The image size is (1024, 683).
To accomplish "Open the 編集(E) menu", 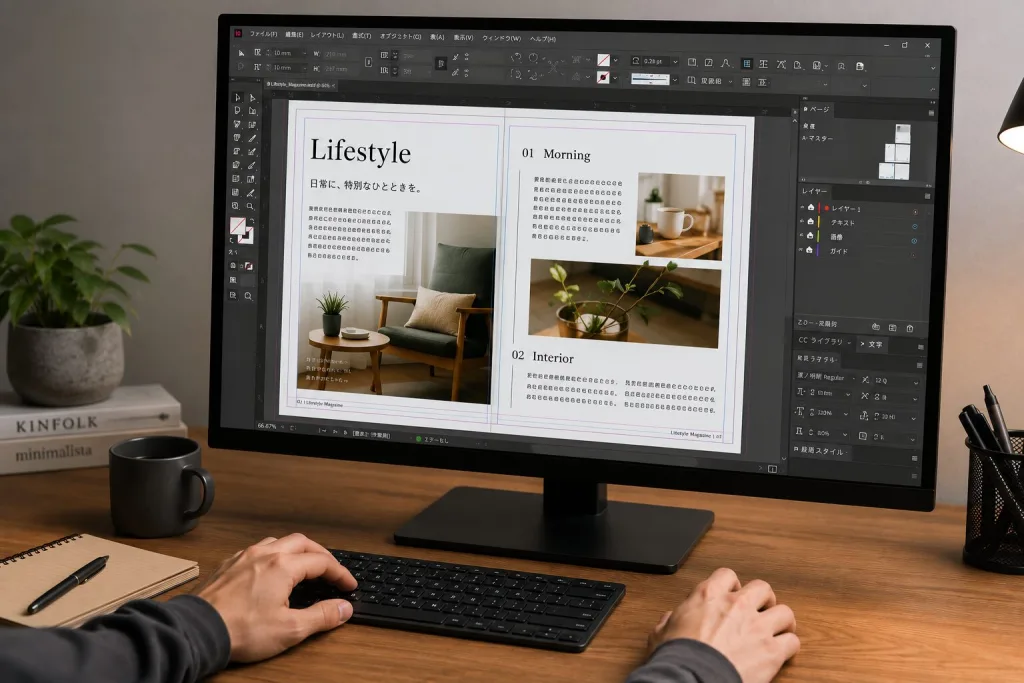I will 294,35.
